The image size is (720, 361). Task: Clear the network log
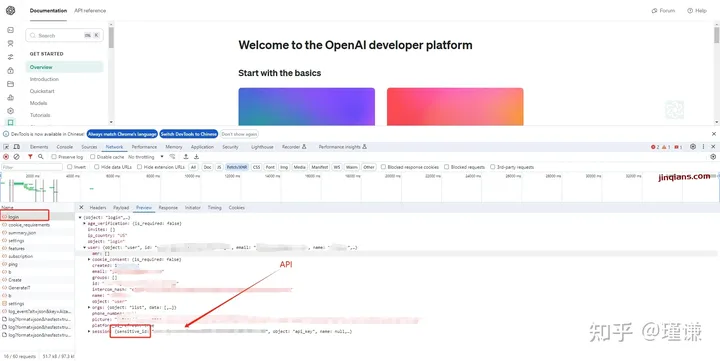[x=17, y=157]
